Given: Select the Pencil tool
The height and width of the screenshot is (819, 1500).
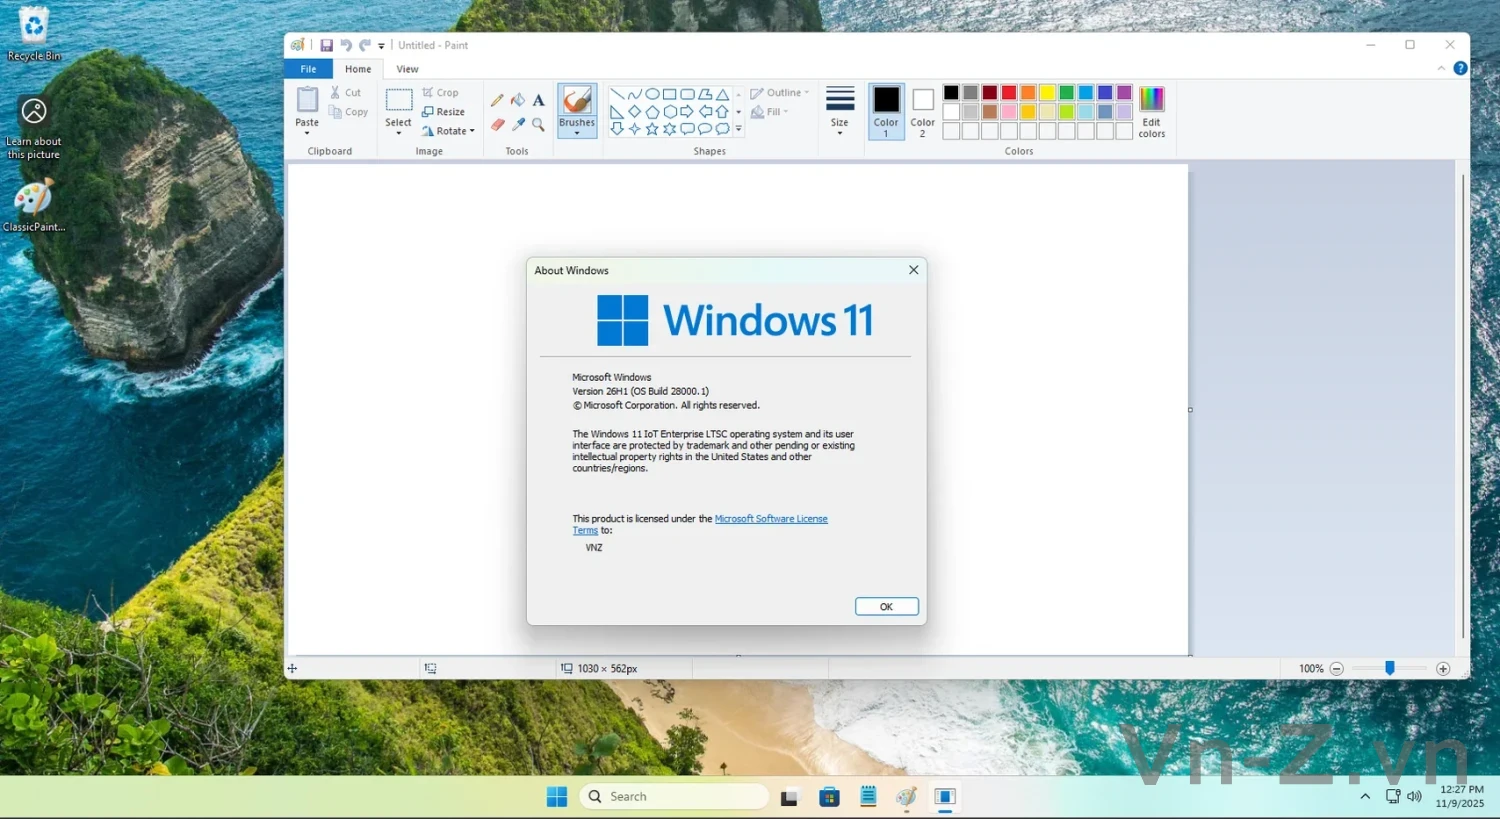Looking at the screenshot, I should (x=497, y=100).
